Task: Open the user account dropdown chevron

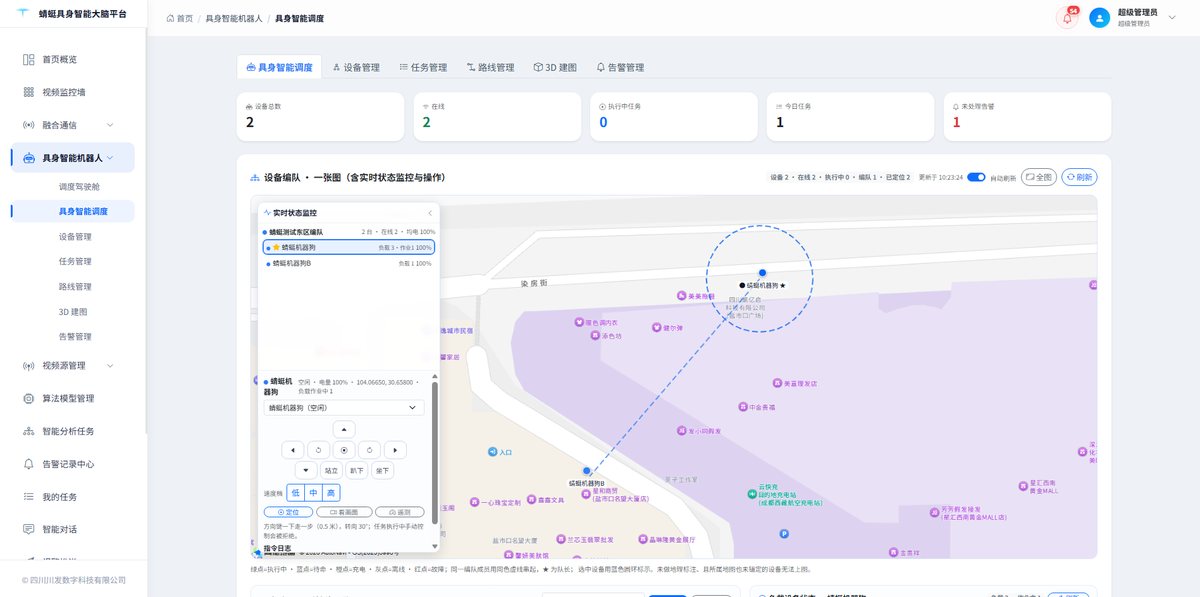Action: pyautogui.click(x=1172, y=17)
